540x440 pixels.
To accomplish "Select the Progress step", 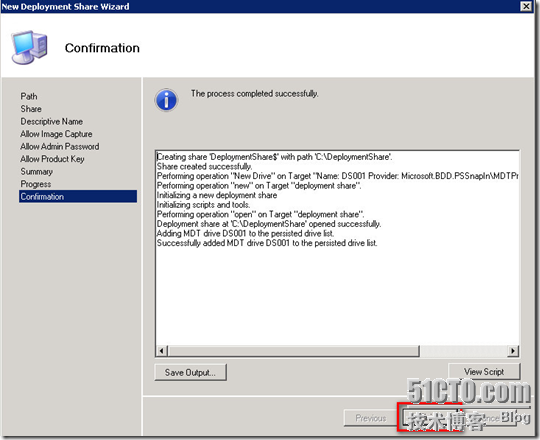I will [x=36, y=184].
